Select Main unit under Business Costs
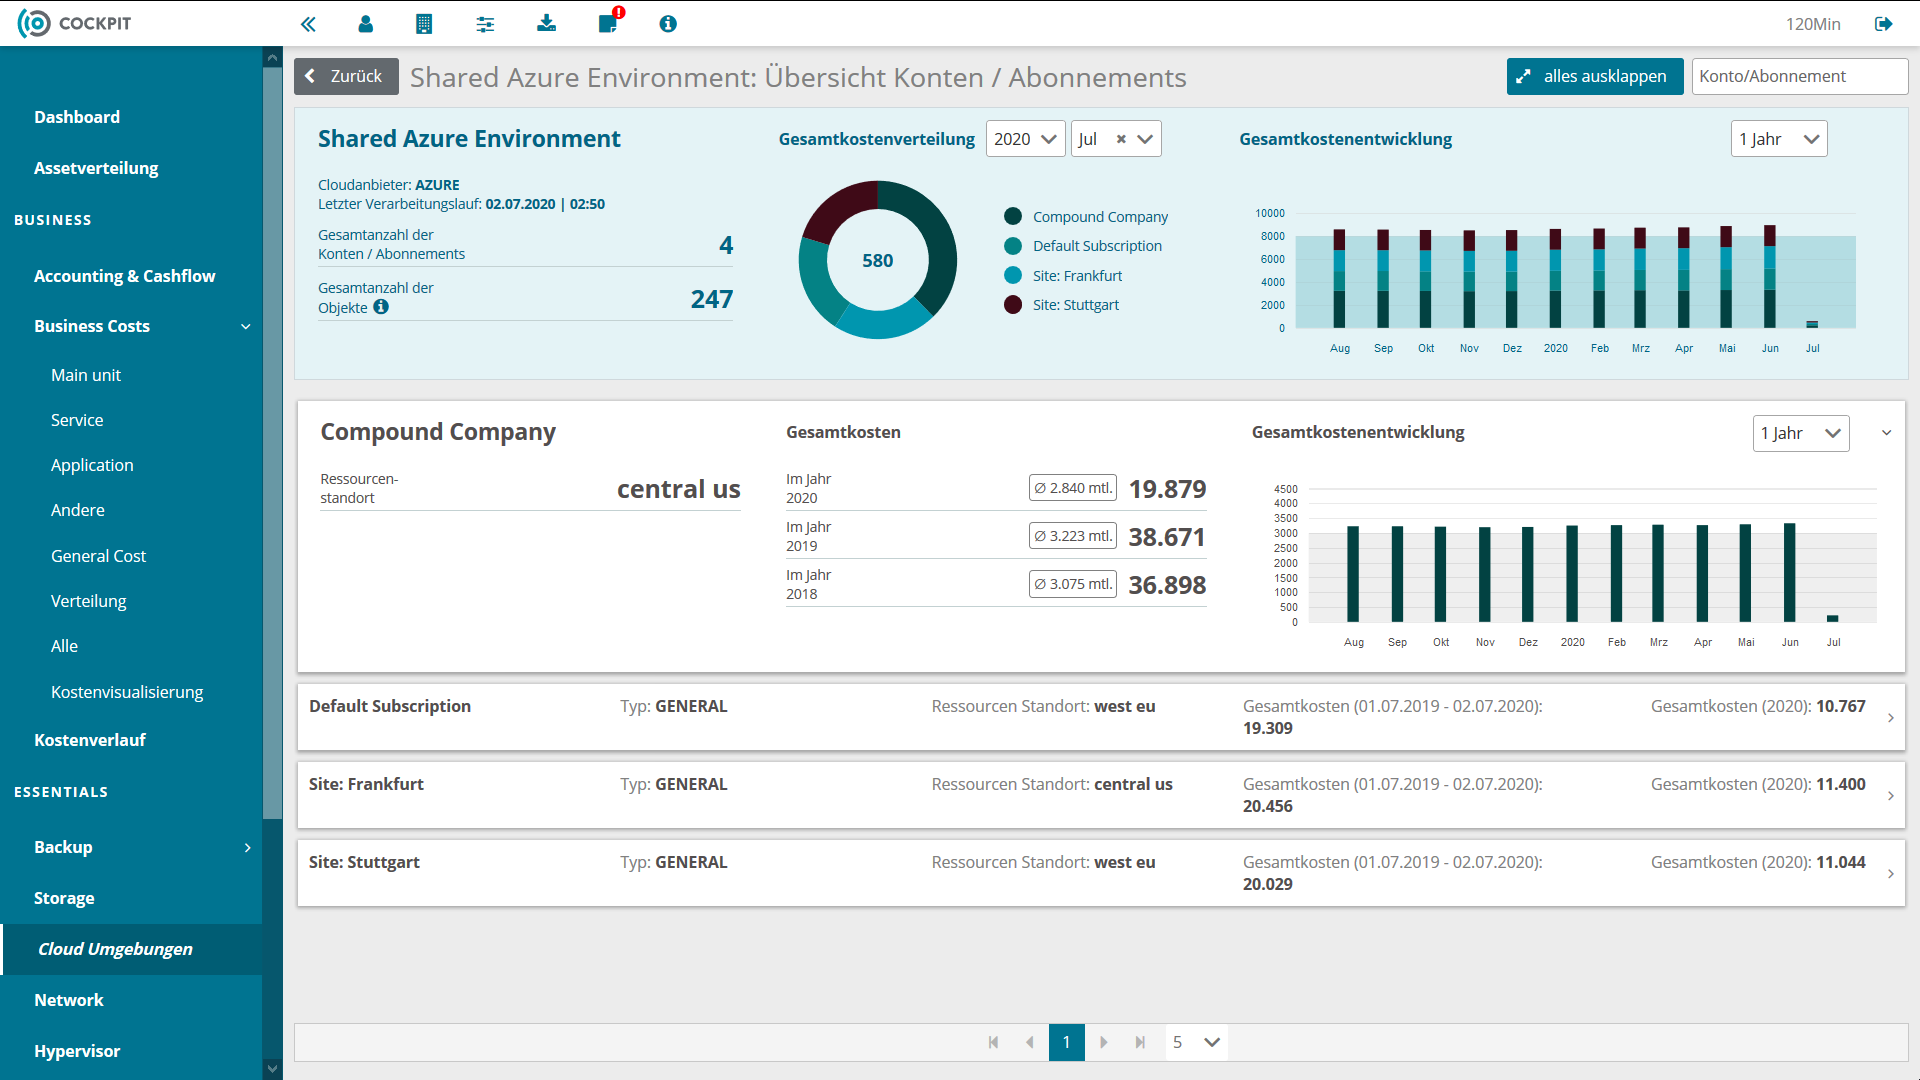Viewport: 1920px width, 1080px height. tap(86, 375)
